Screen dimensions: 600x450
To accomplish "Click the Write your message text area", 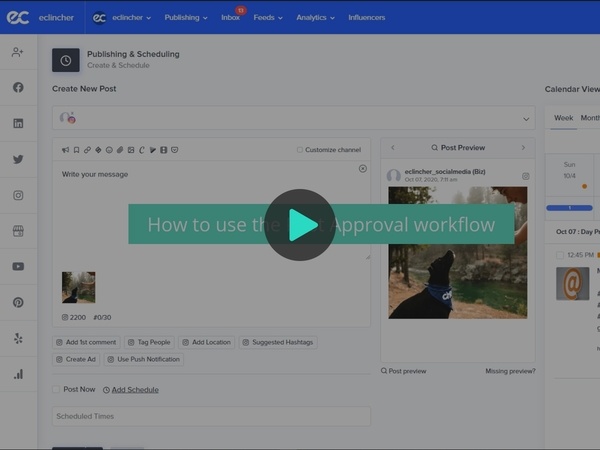I will [x=211, y=210].
